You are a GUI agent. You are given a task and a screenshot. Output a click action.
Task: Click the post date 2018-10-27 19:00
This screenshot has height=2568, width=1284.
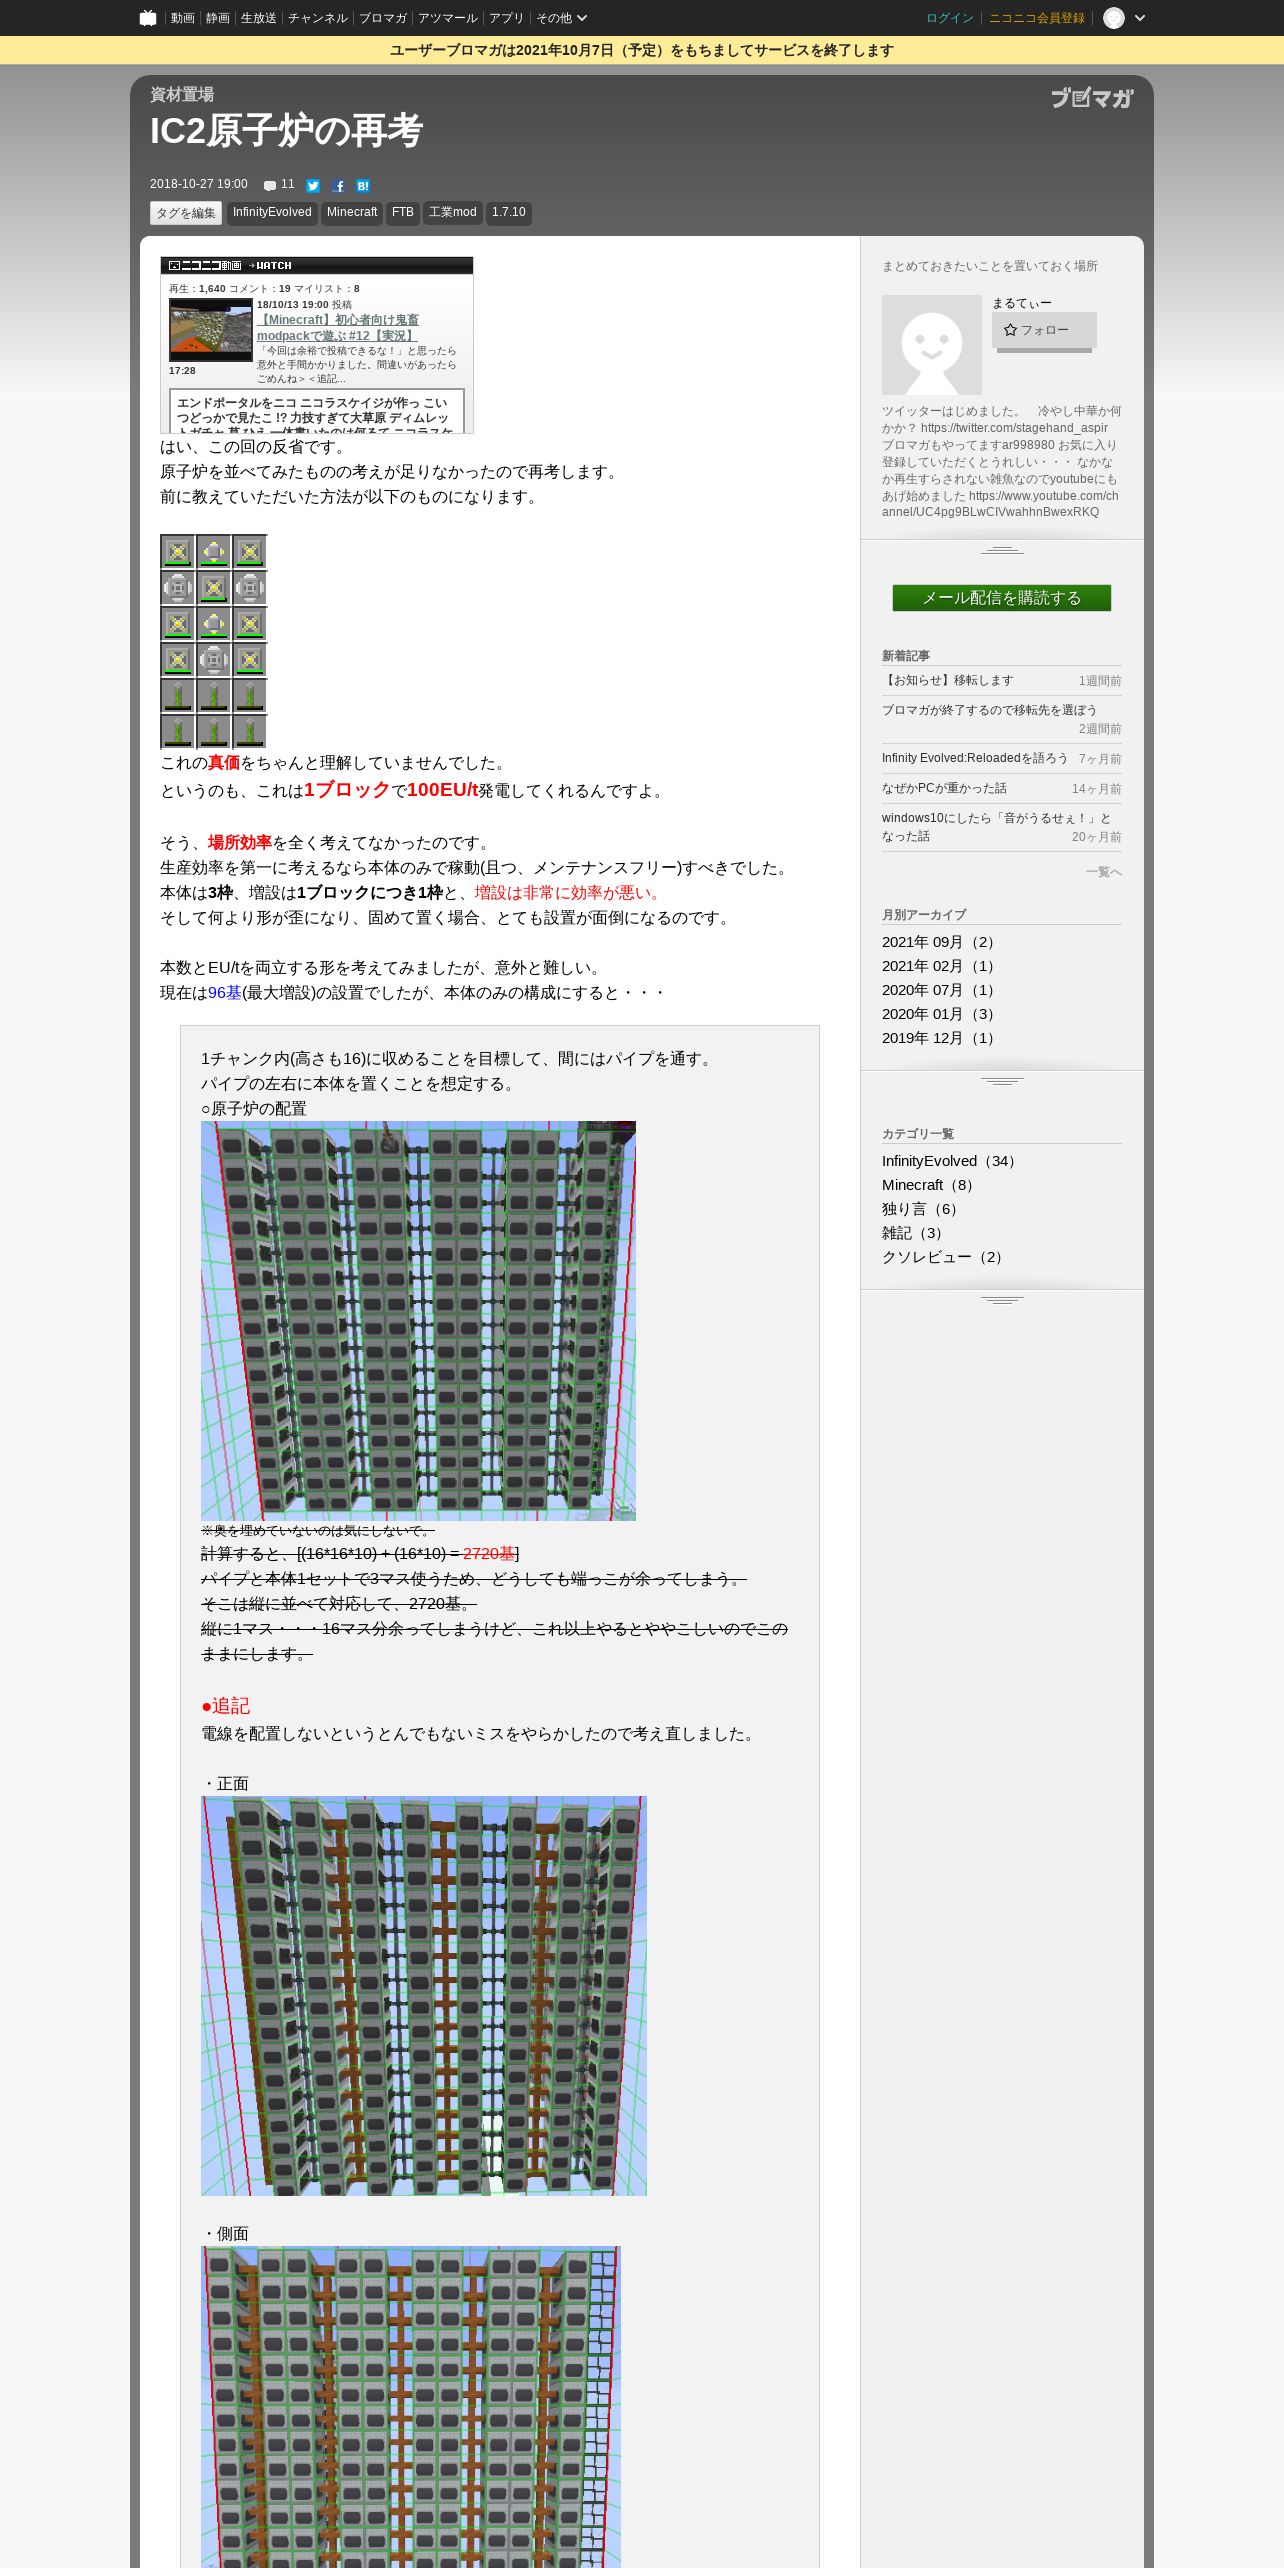(199, 184)
